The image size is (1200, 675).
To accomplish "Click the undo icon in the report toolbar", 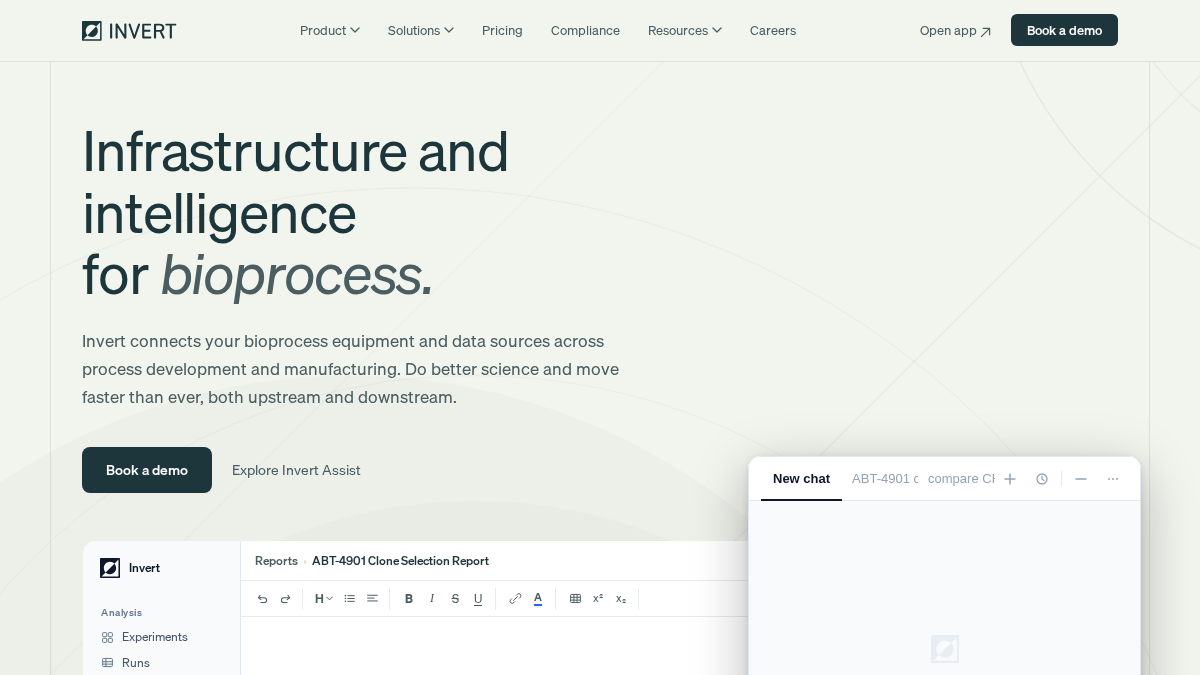I will (262, 599).
